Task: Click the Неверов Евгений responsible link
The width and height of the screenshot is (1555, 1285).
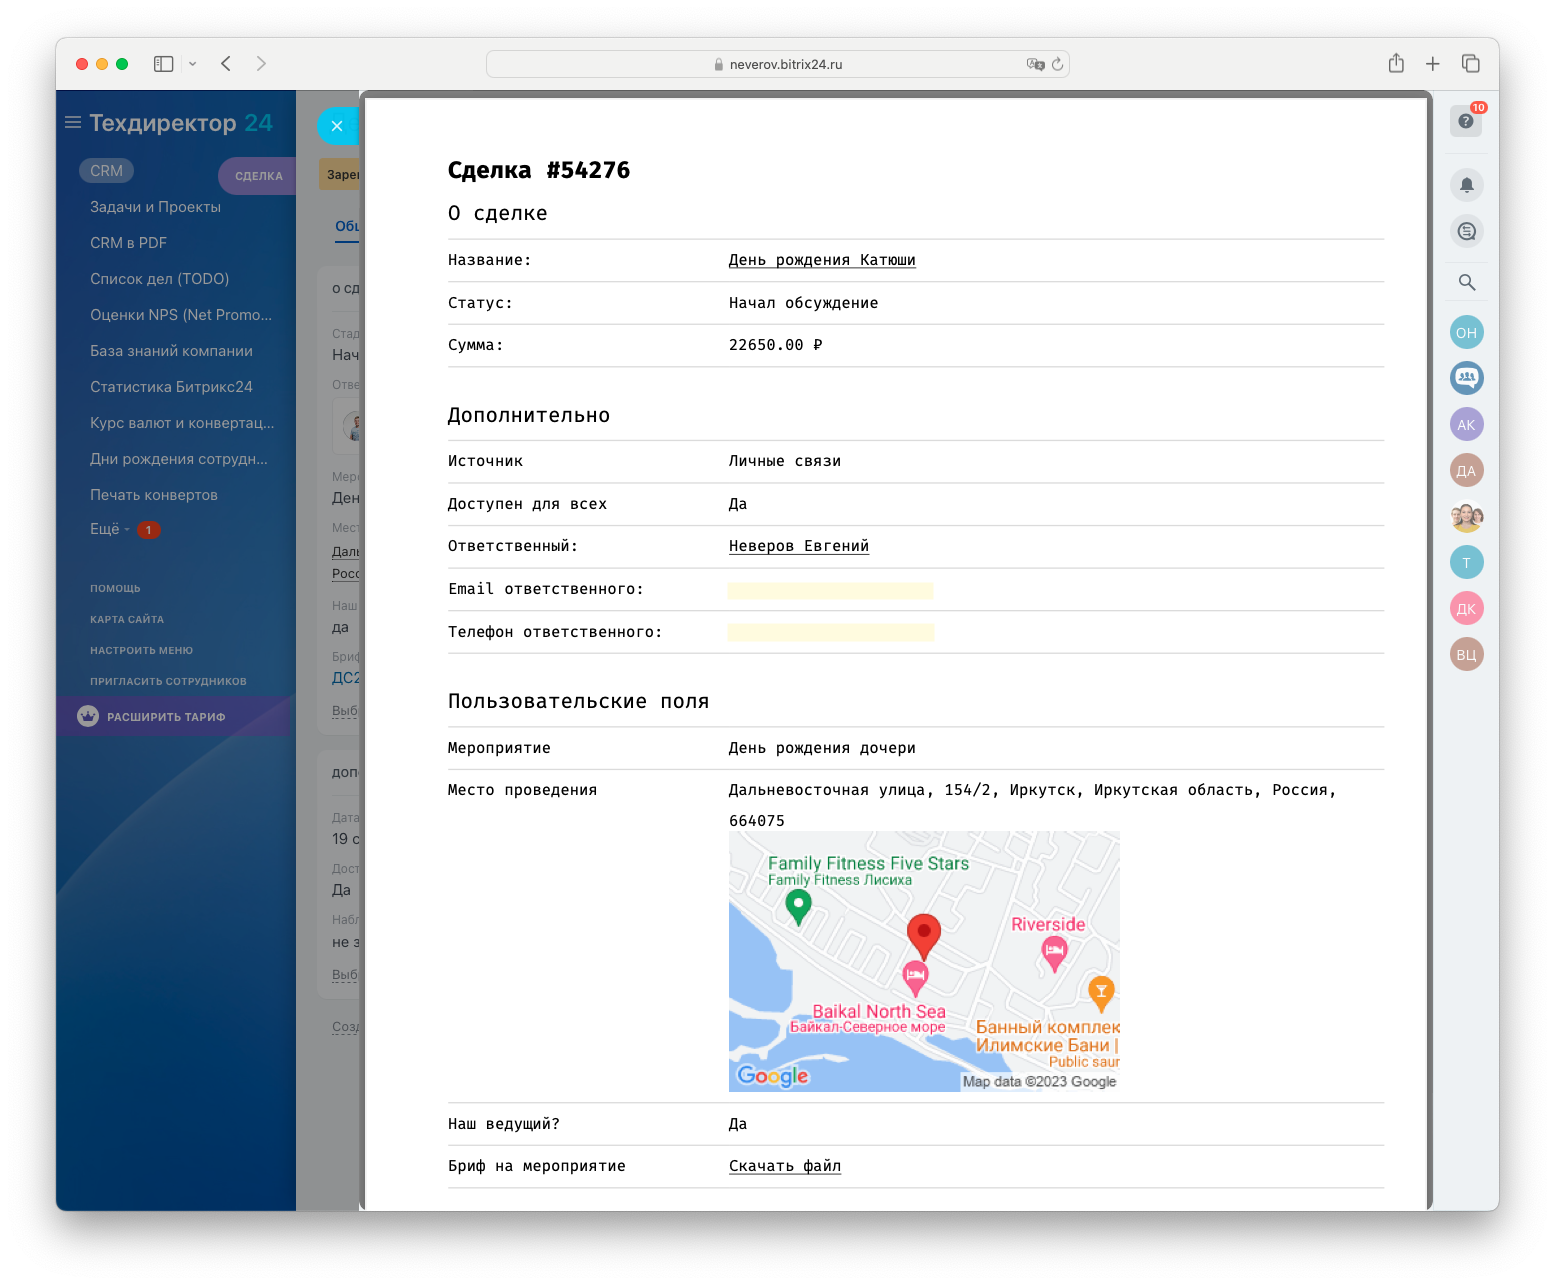Action: (798, 546)
